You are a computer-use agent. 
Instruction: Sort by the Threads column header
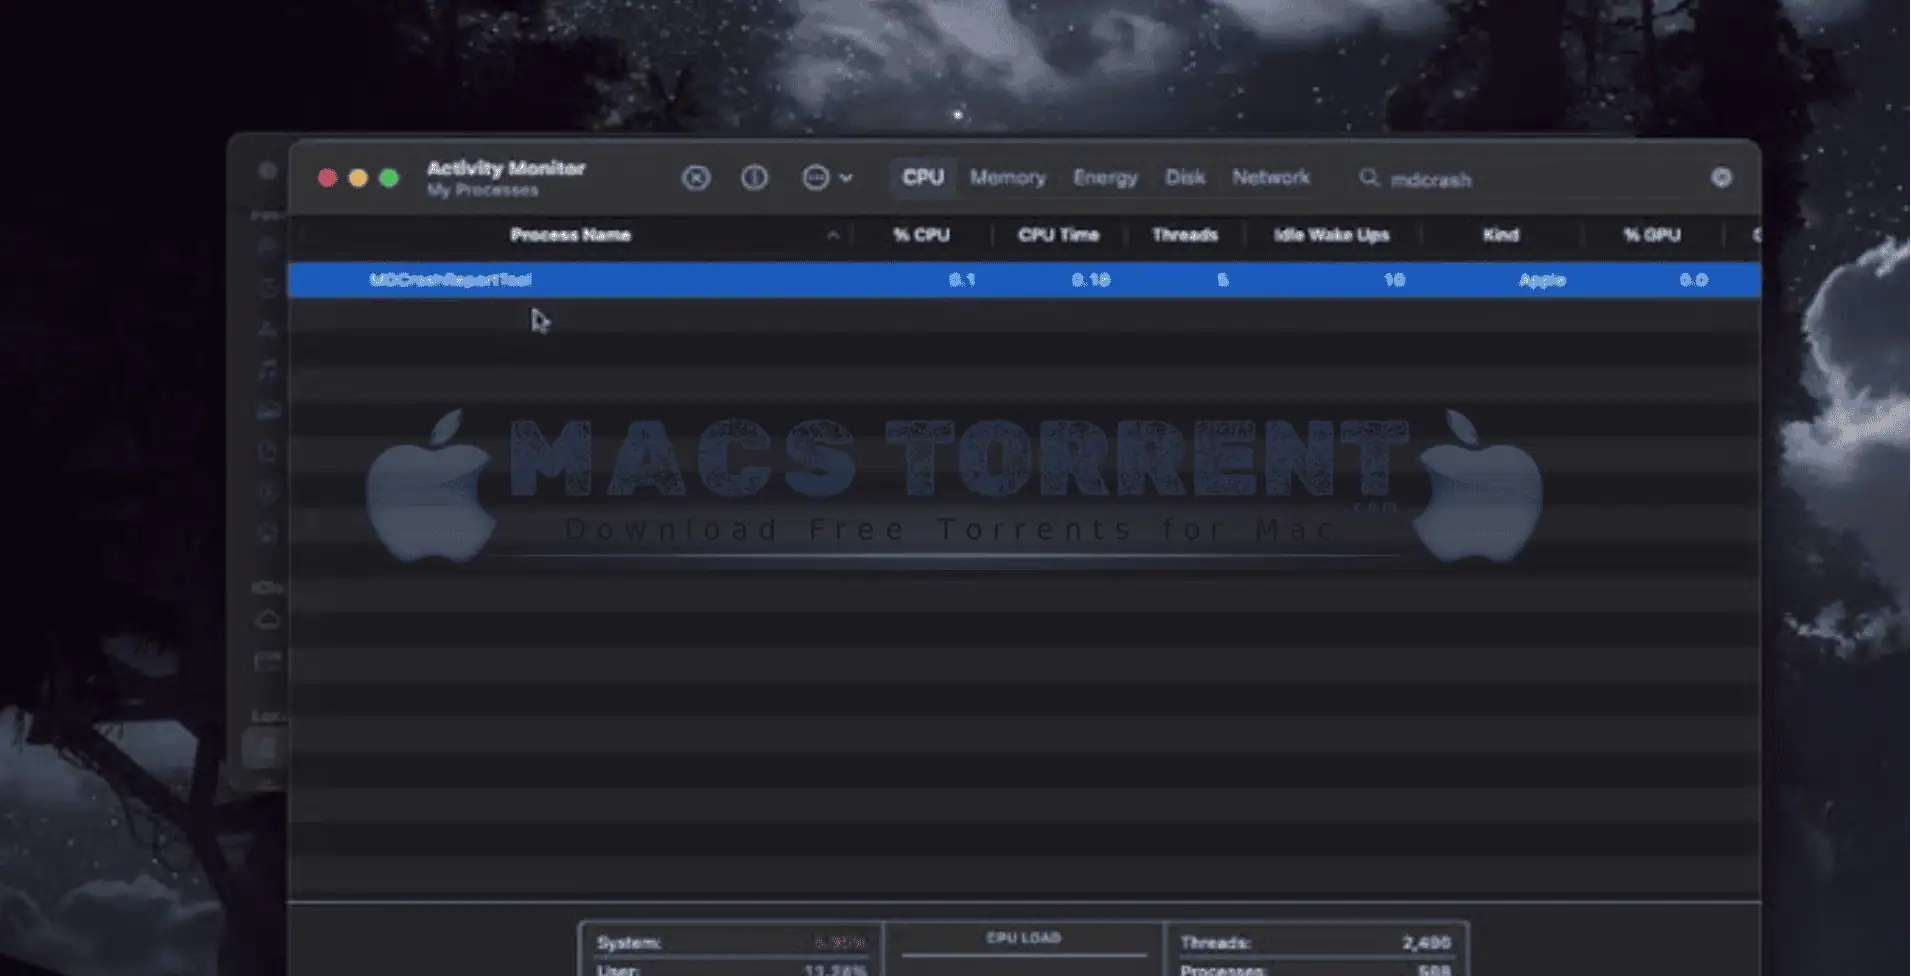(1185, 235)
